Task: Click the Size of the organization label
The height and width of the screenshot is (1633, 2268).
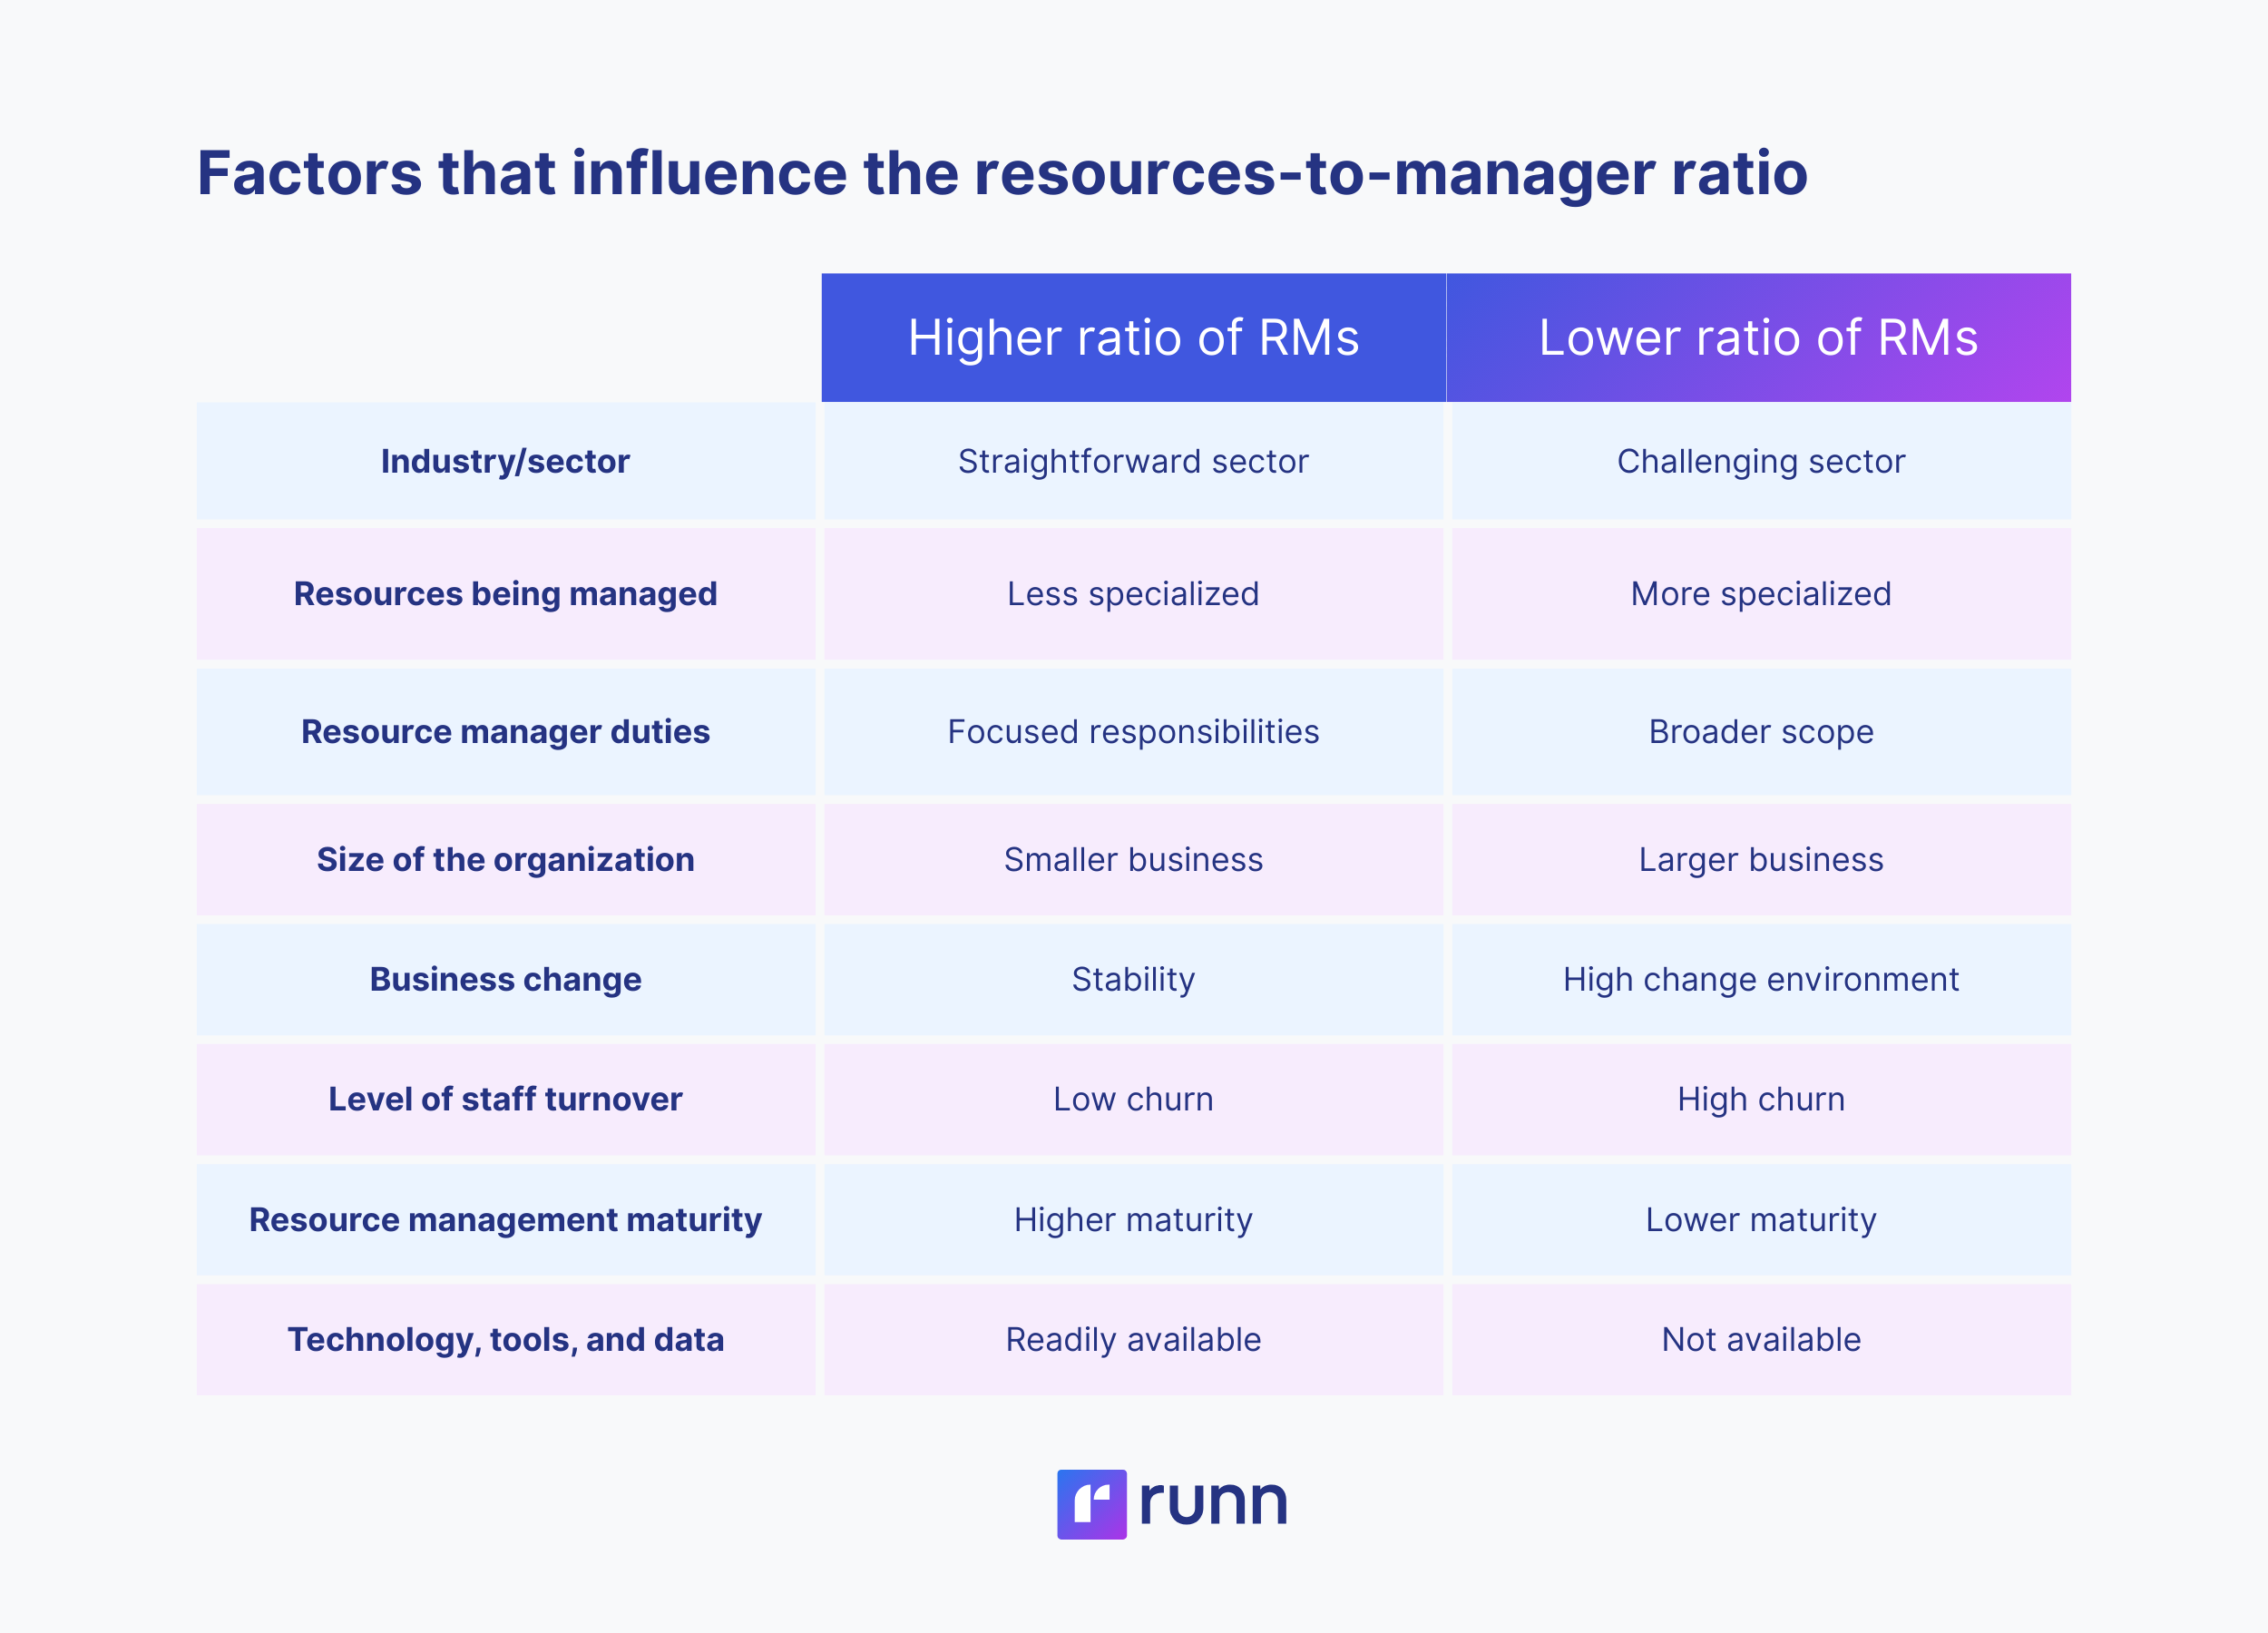Action: [x=505, y=860]
